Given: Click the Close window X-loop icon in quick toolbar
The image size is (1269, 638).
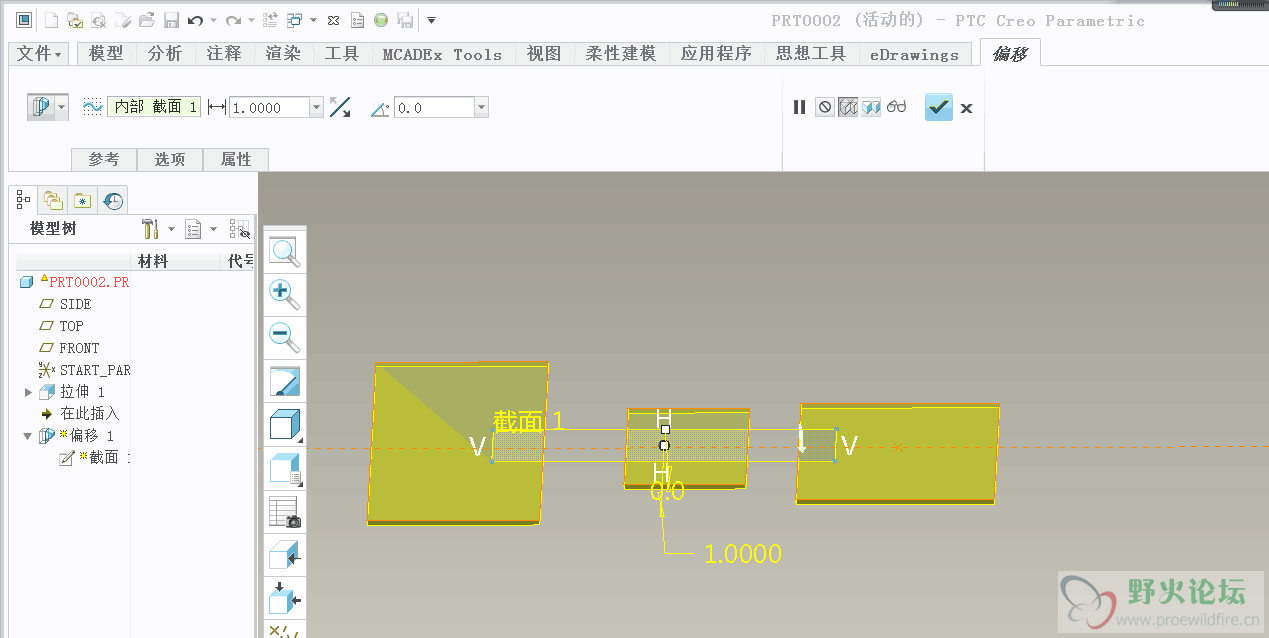Looking at the screenshot, I should (334, 20).
